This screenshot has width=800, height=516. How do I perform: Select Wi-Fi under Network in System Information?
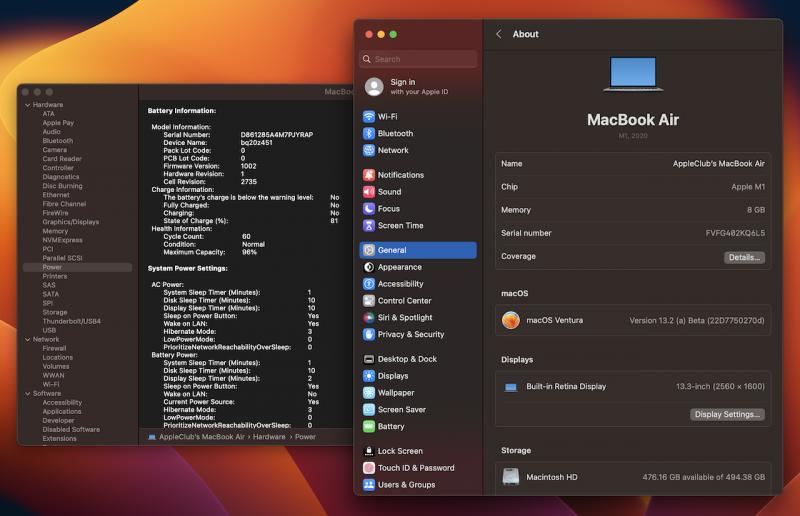[x=51, y=384]
